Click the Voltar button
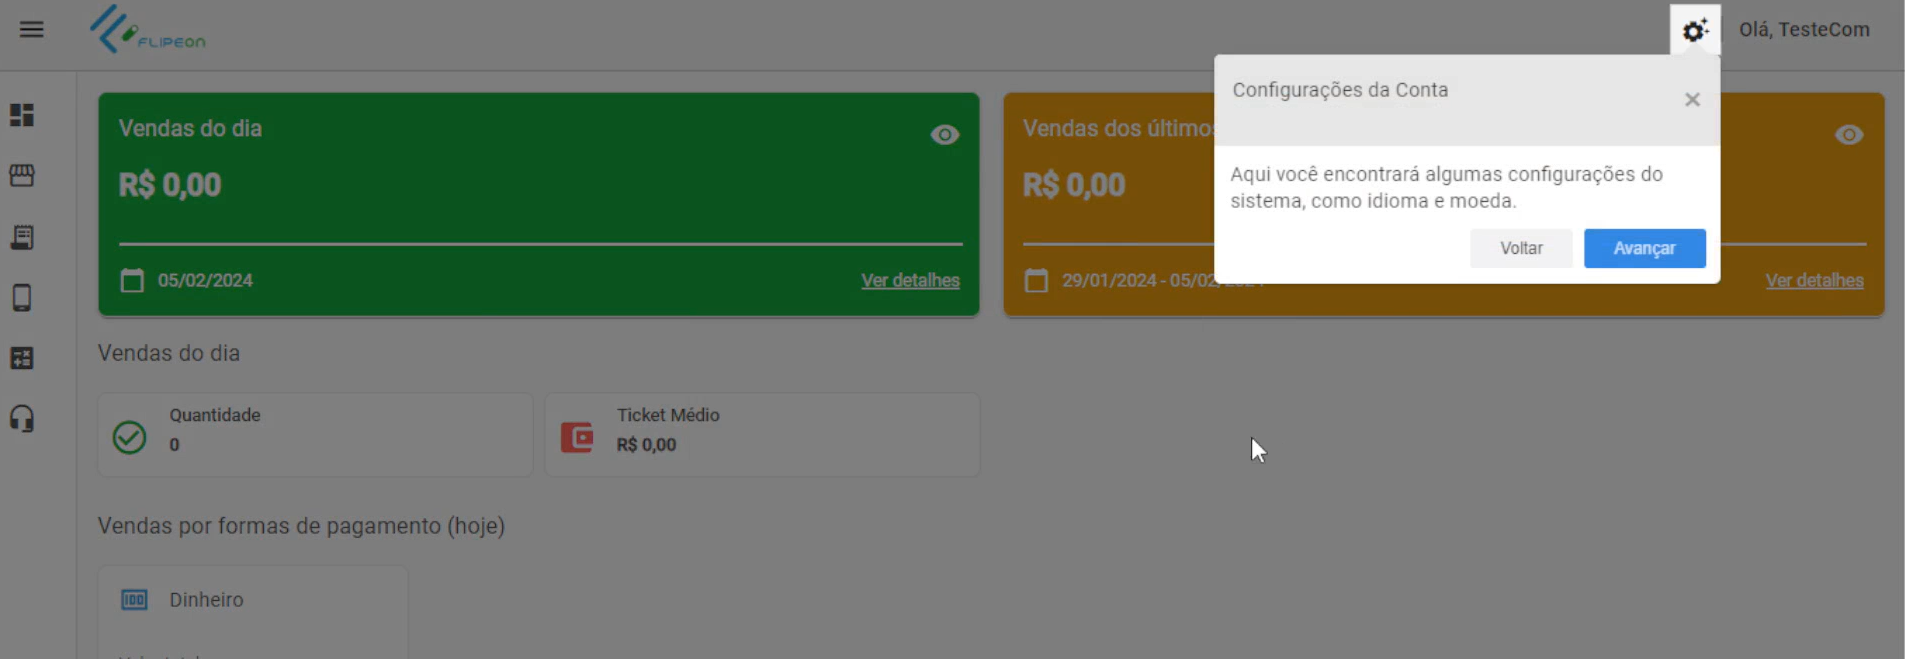1905x659 pixels. (x=1521, y=248)
